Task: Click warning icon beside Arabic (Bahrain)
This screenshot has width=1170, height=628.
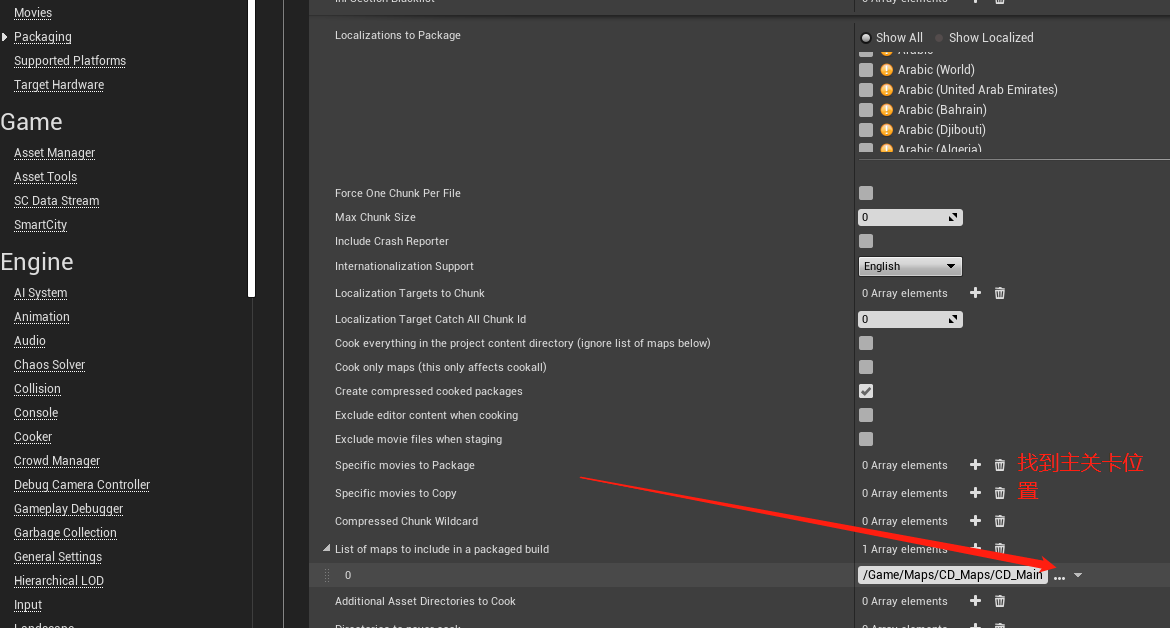Action: coord(886,110)
